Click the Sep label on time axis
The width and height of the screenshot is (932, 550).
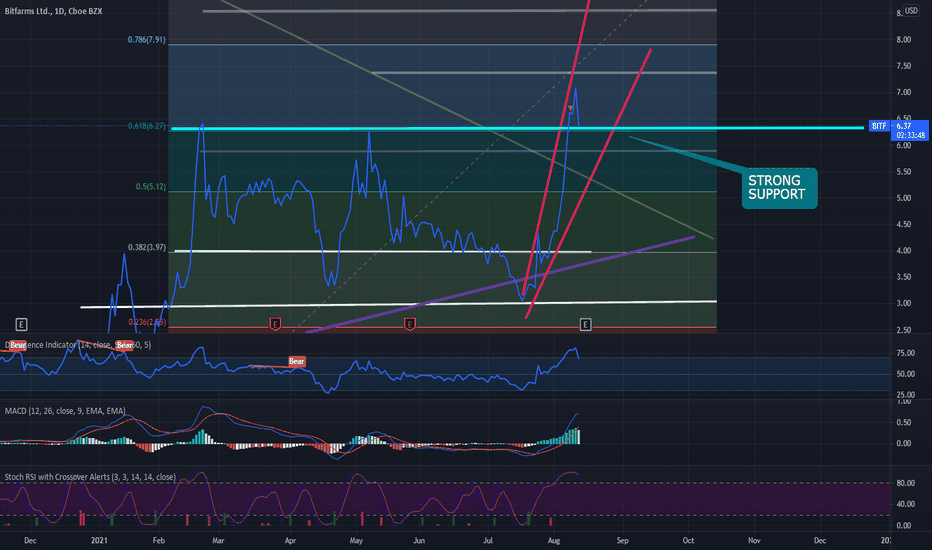click(622, 540)
